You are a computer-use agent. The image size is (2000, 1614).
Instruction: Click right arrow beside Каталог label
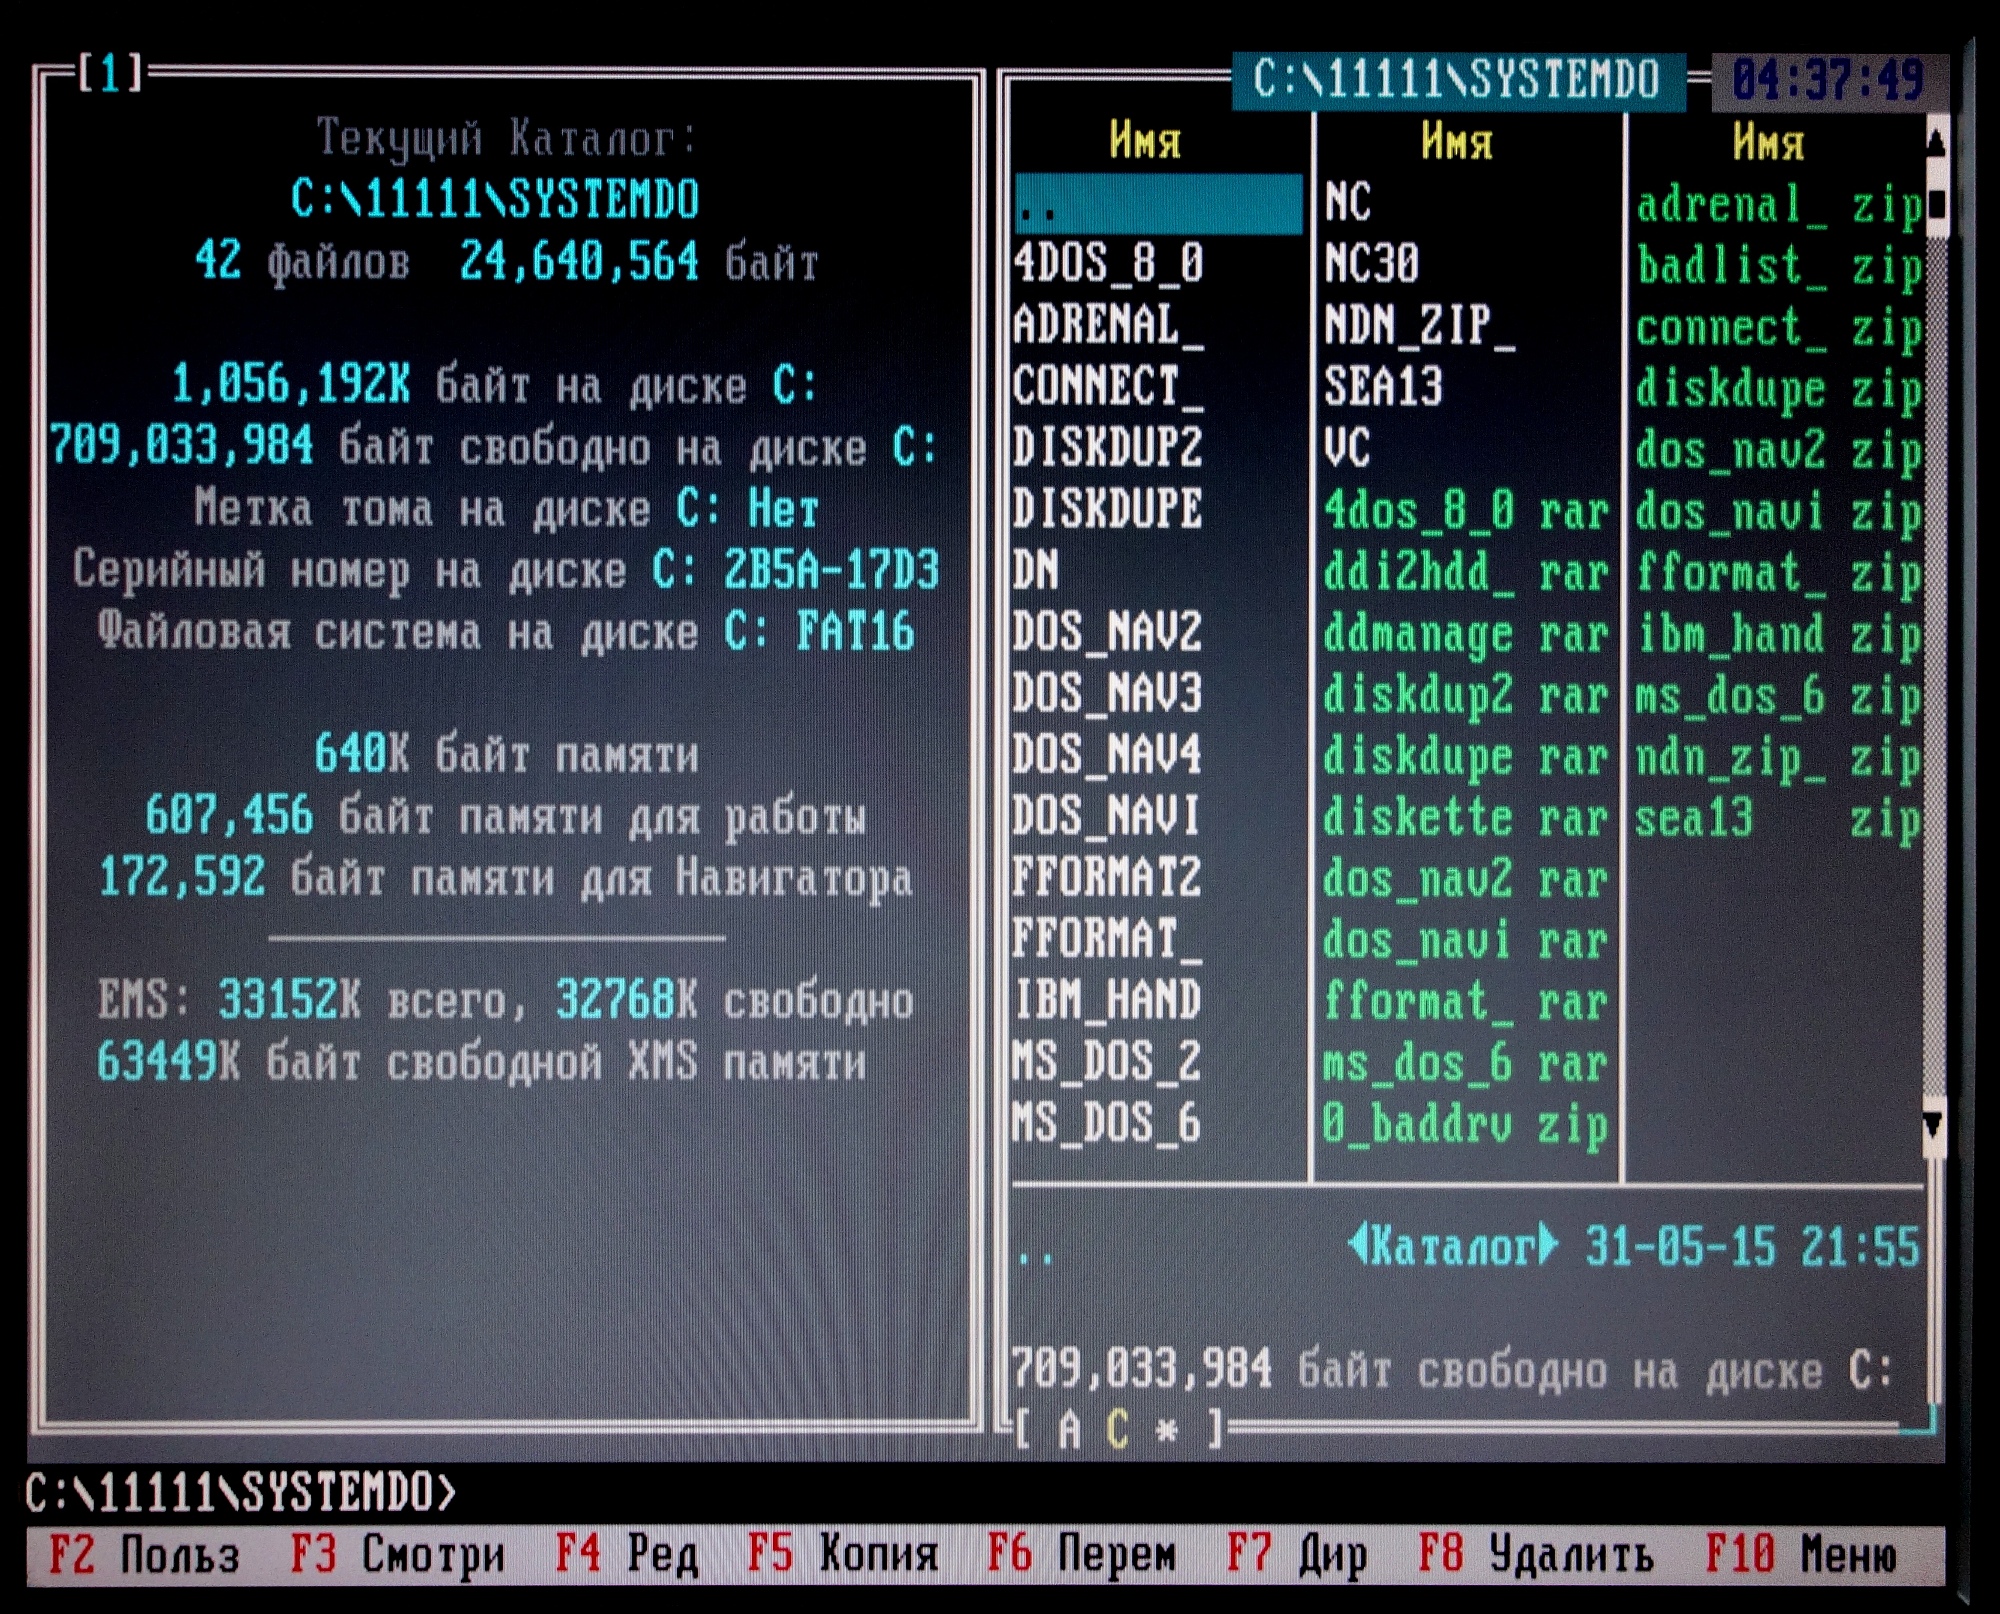[1548, 1245]
